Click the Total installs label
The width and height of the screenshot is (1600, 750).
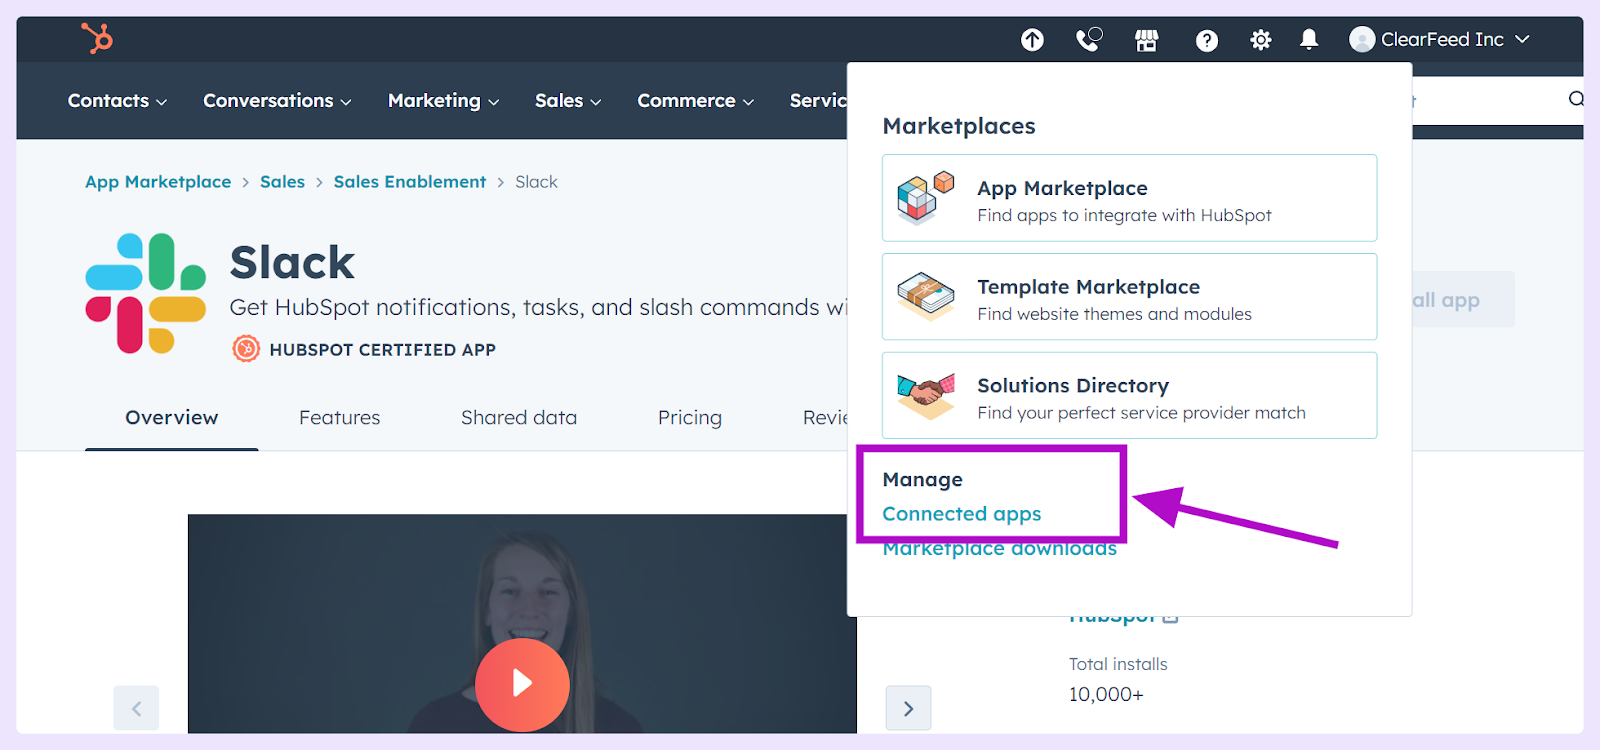(1118, 664)
